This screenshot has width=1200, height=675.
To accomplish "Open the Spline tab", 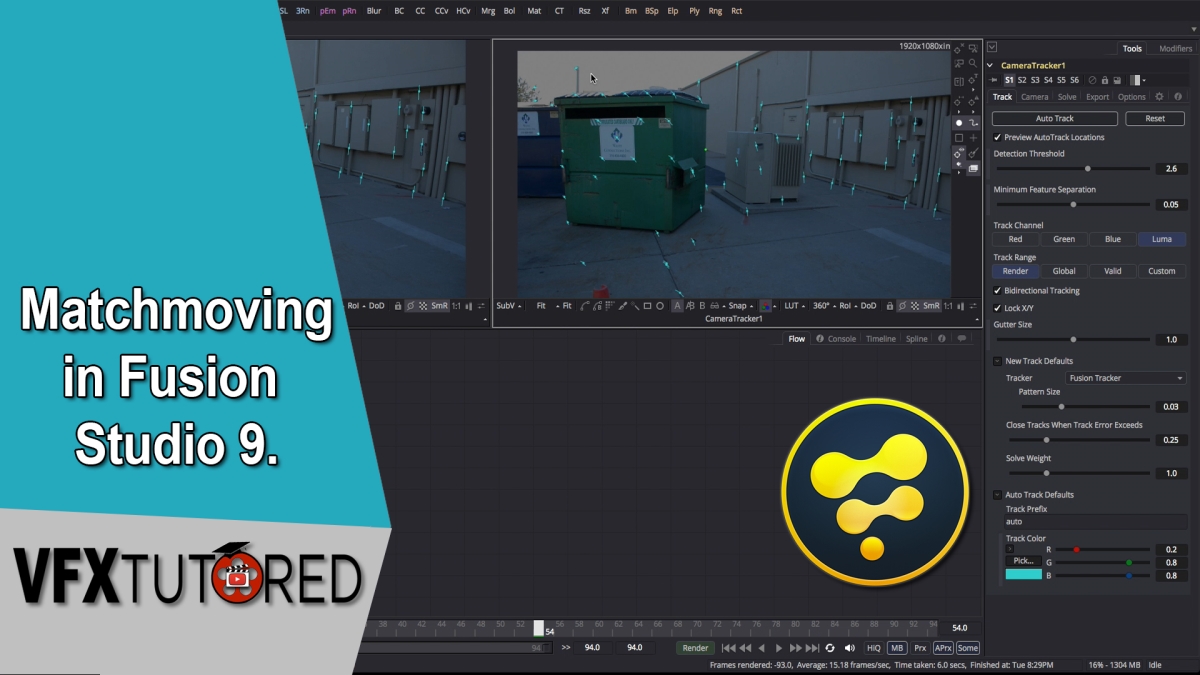I will (x=916, y=339).
